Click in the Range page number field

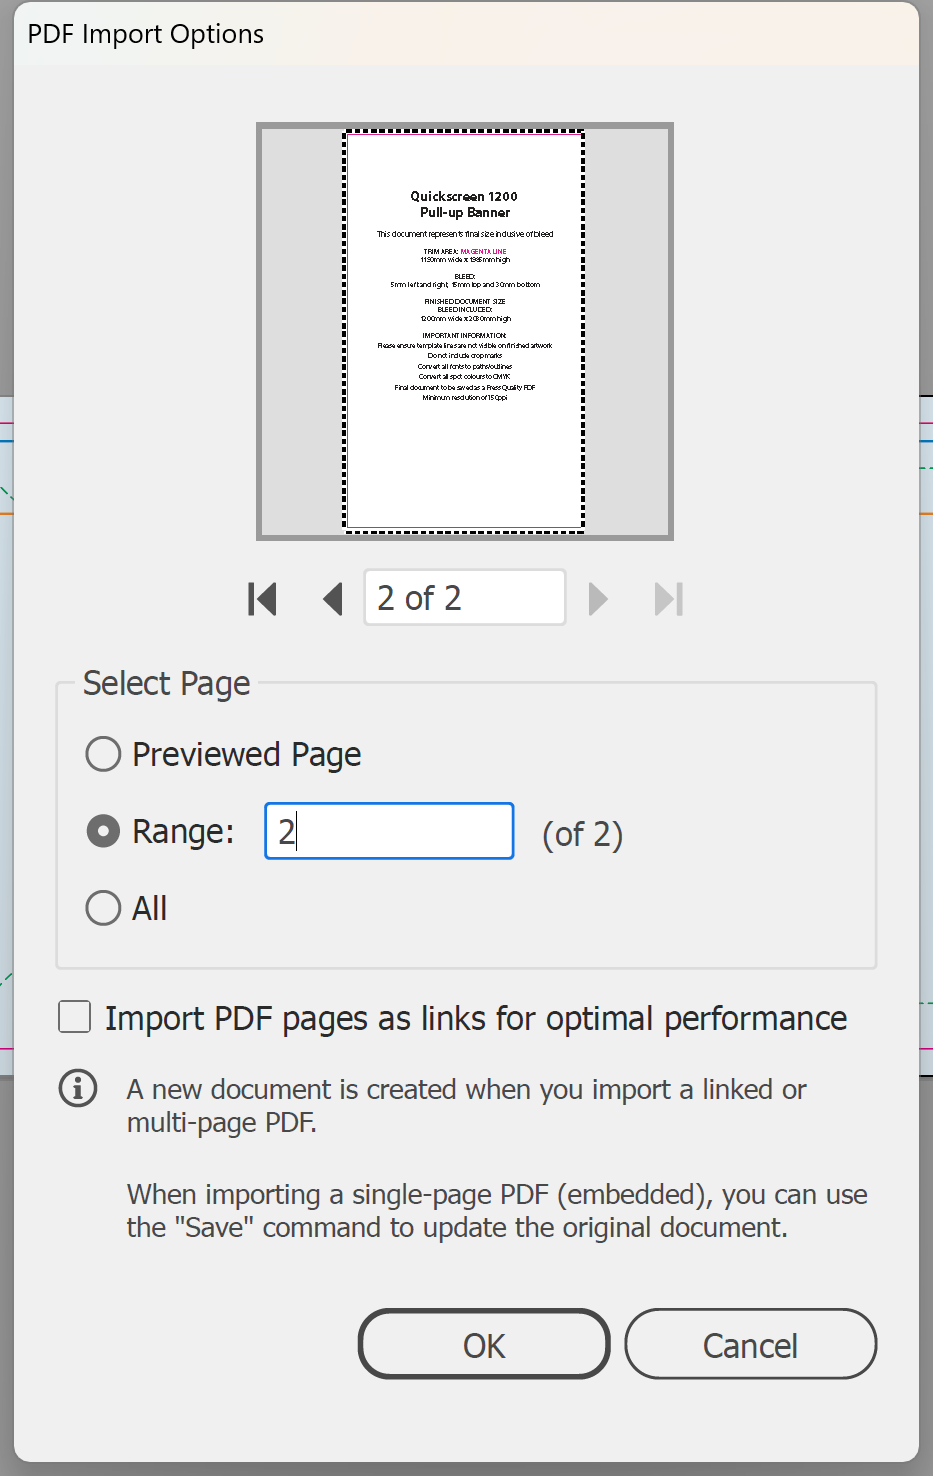[x=389, y=831]
